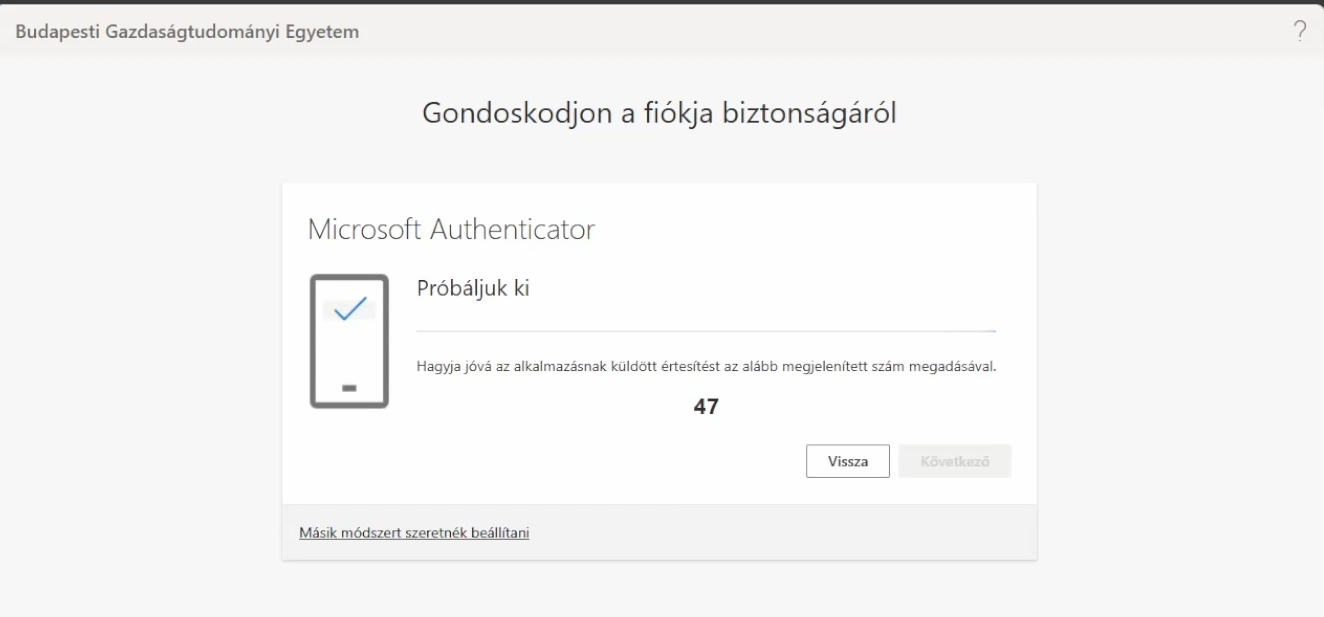Click the word 'Authenticator' in the card title
1324x617 pixels.
click(512, 230)
